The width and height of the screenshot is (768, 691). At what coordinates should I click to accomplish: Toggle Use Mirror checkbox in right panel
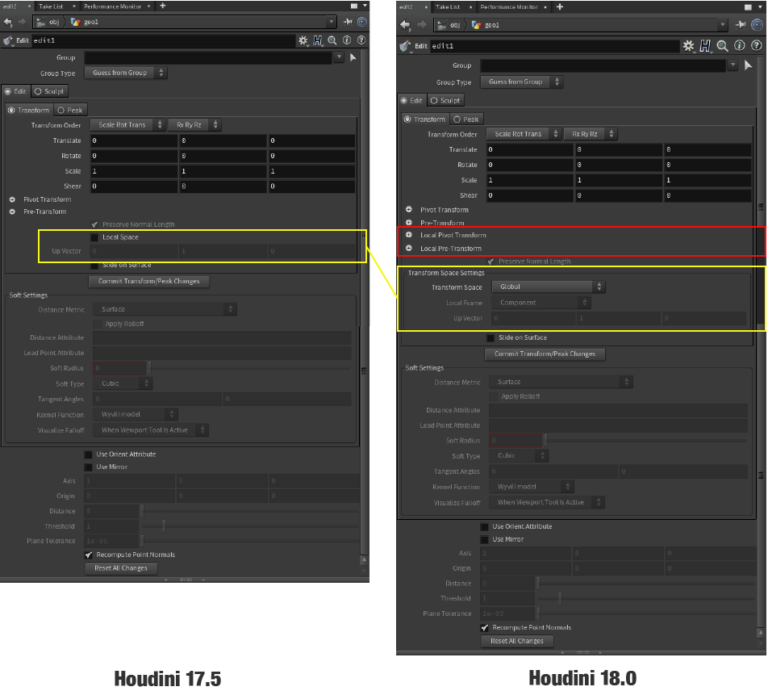[x=485, y=539]
